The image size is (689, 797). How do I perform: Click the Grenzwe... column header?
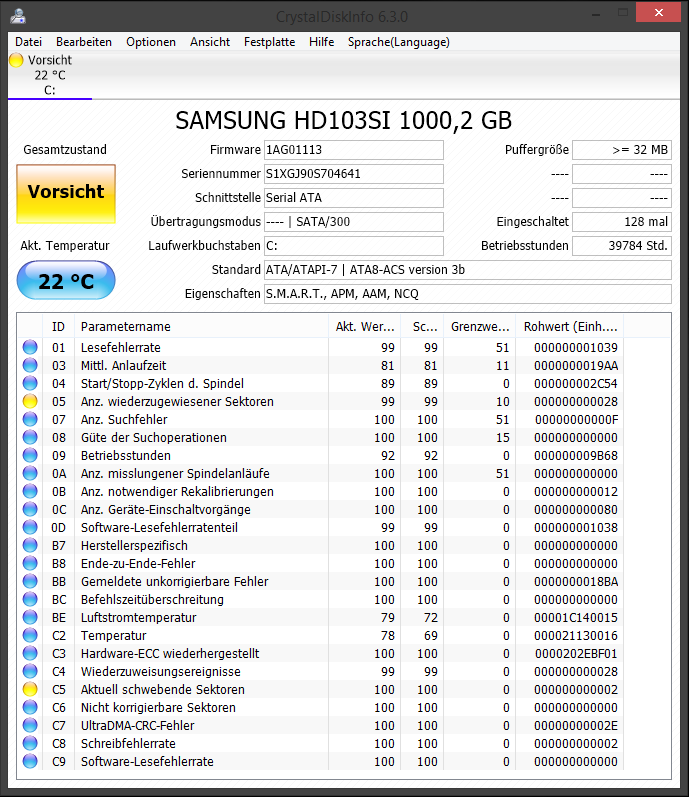click(480, 326)
